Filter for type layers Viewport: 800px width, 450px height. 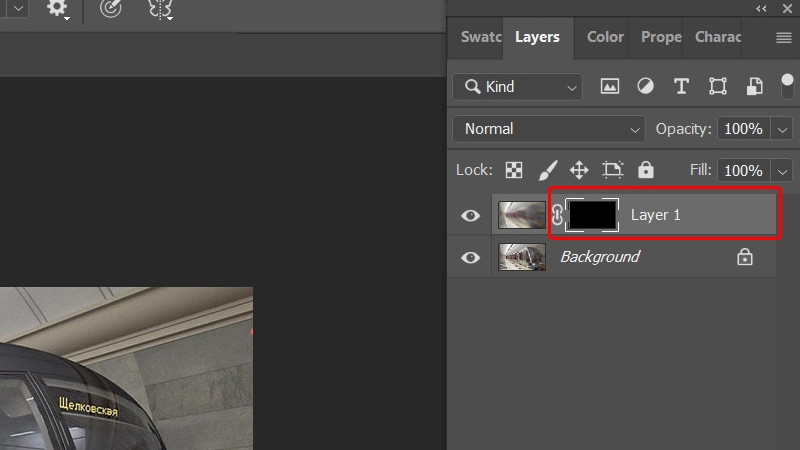(x=681, y=86)
